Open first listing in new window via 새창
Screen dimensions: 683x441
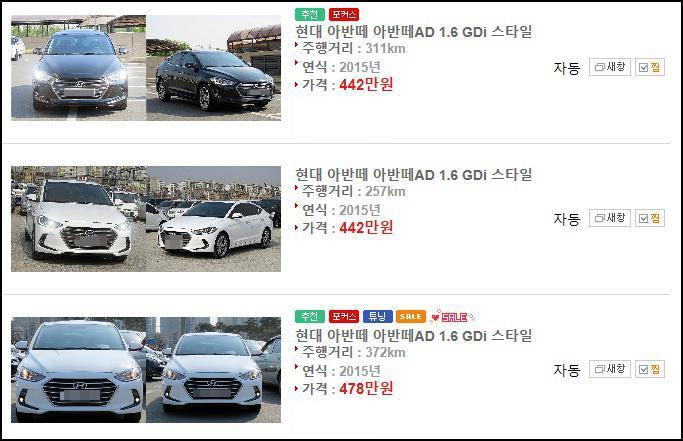(610, 67)
